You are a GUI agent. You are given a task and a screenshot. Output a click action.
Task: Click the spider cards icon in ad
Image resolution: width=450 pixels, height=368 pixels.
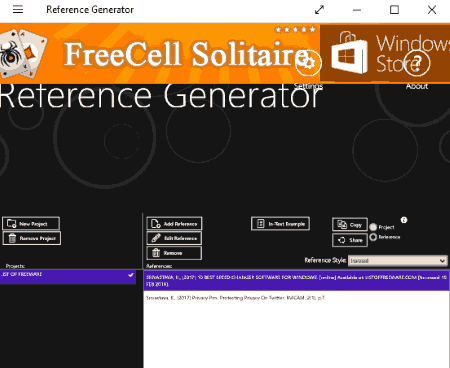click(23, 53)
